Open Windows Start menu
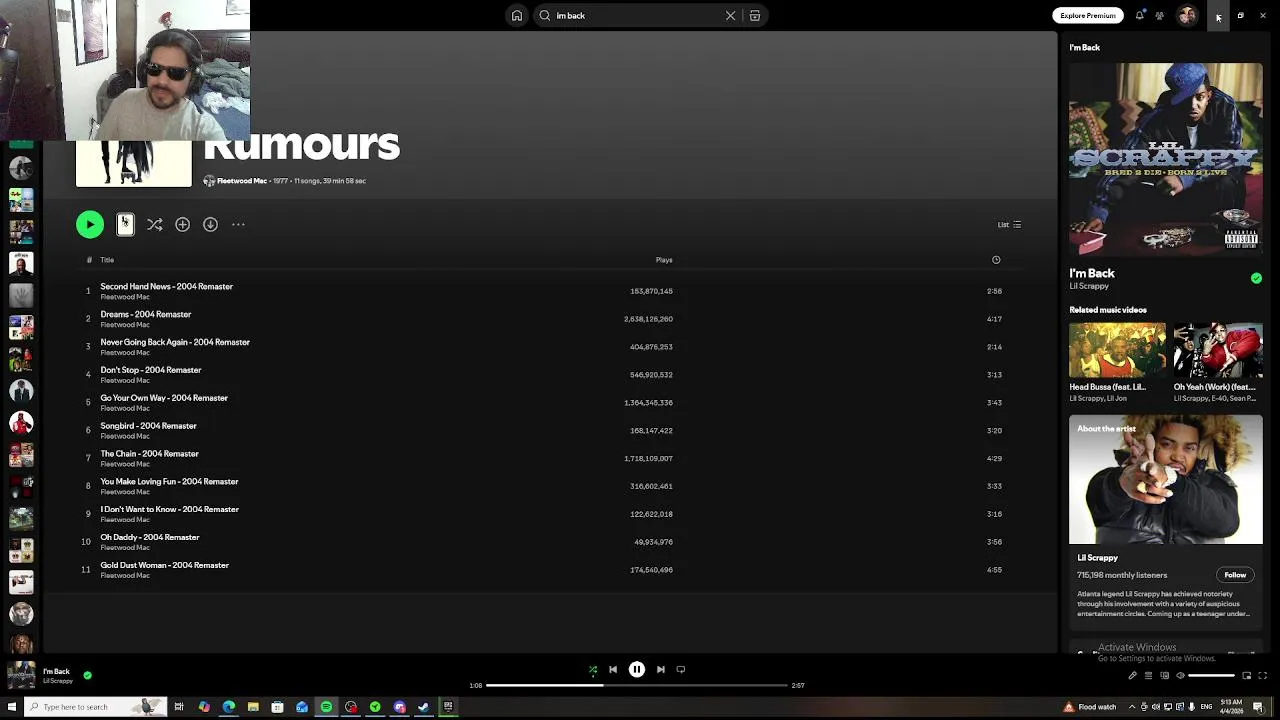The height and width of the screenshot is (720, 1280). 12,707
